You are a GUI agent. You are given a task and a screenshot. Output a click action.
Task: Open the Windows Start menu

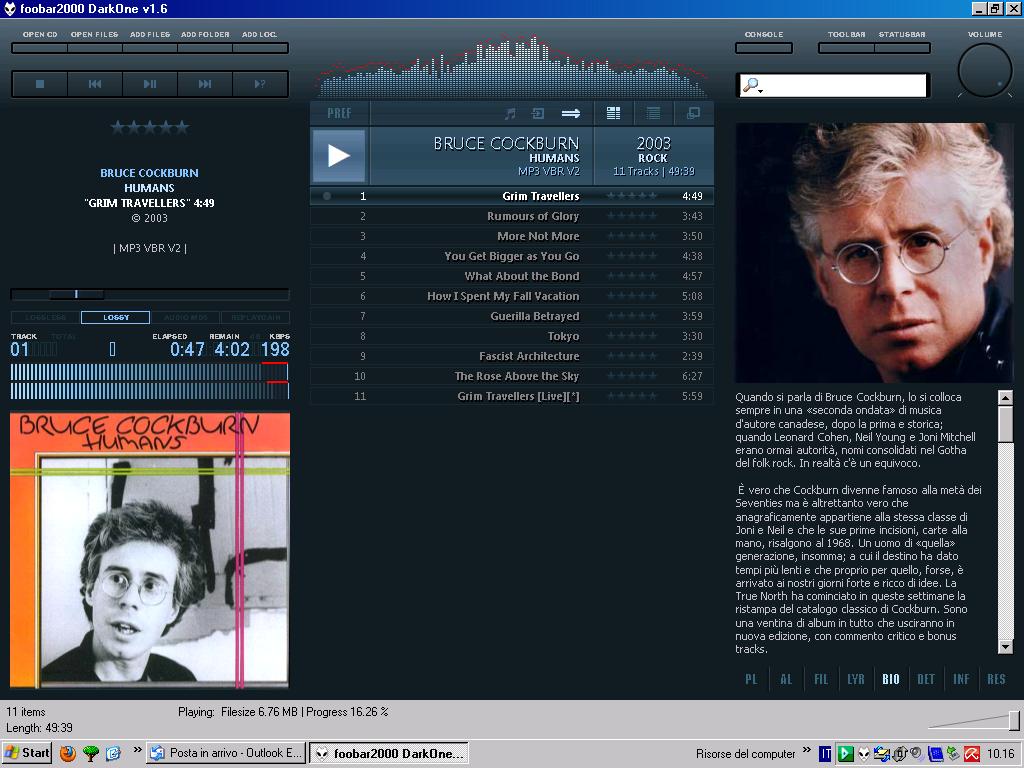click(x=27, y=753)
